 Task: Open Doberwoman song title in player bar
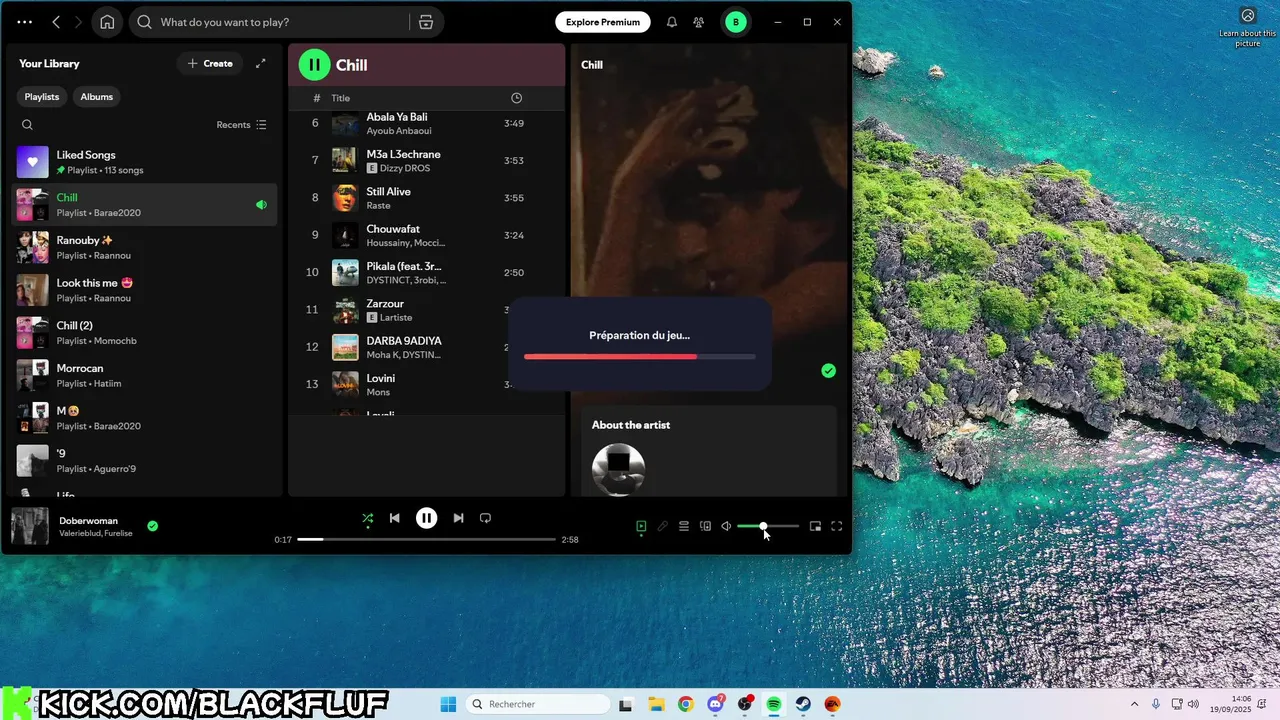[x=88, y=521]
